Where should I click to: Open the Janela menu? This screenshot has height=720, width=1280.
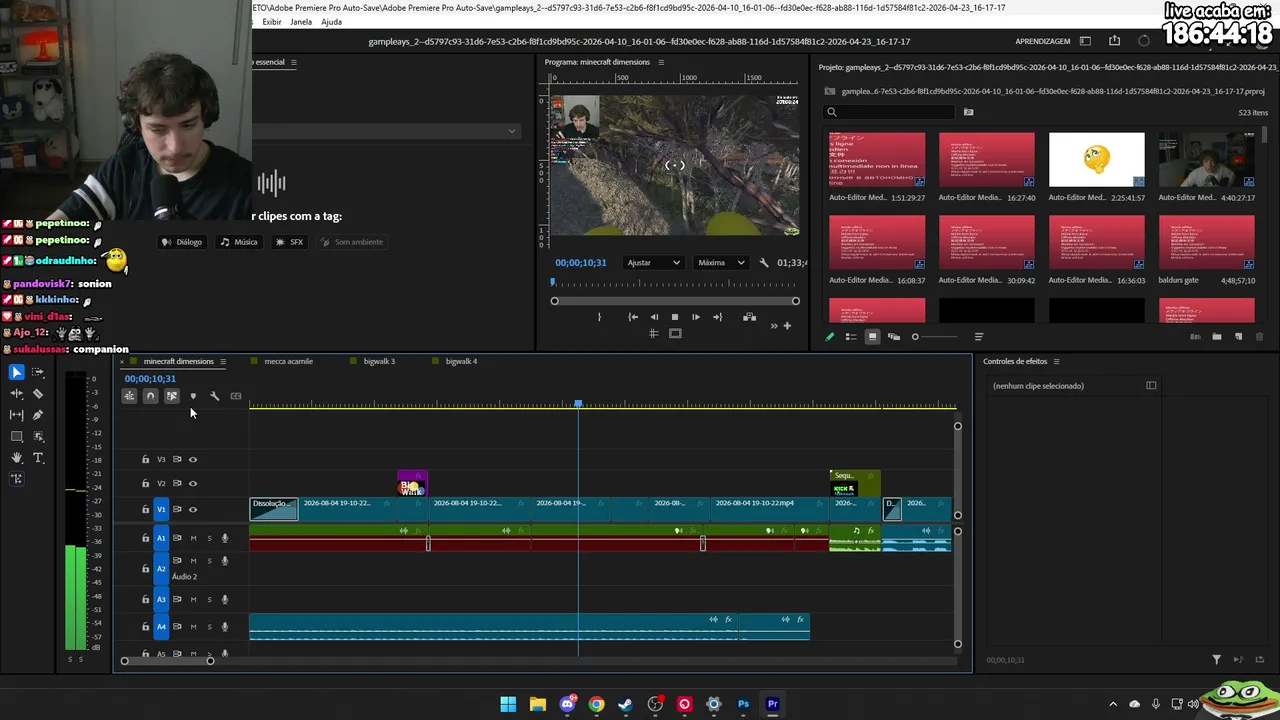pyautogui.click(x=301, y=22)
